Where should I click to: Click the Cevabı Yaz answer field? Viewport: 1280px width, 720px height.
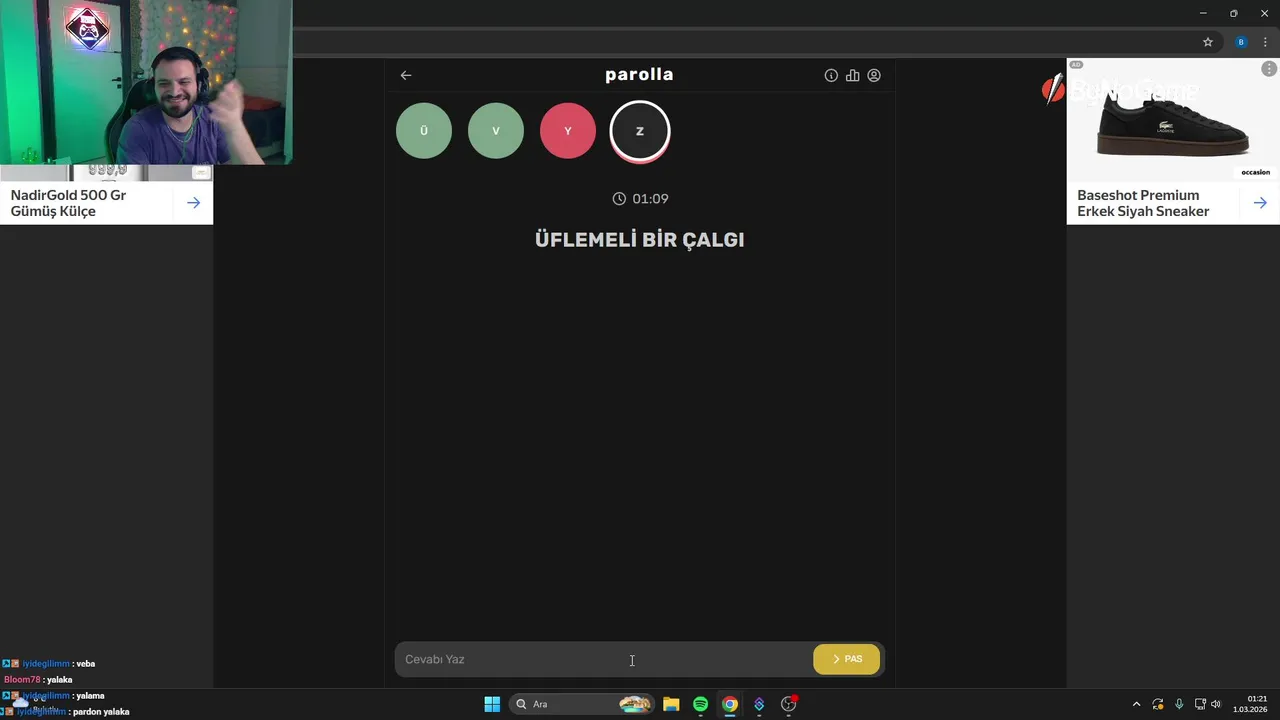tap(604, 659)
